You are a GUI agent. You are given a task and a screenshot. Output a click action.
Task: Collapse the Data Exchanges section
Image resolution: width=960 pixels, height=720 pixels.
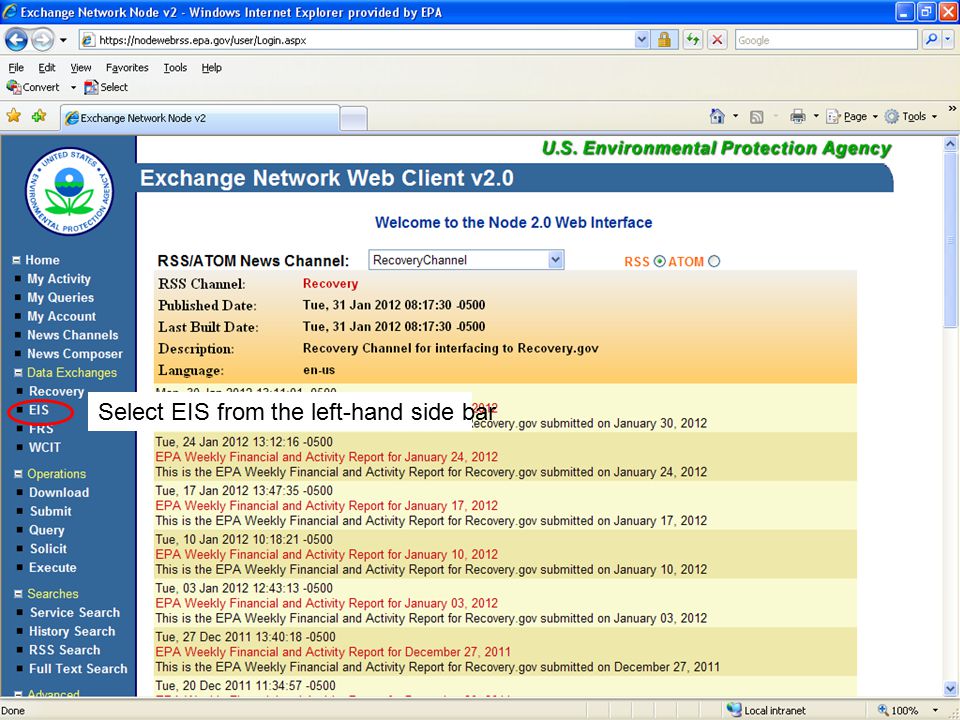pyautogui.click(x=18, y=373)
